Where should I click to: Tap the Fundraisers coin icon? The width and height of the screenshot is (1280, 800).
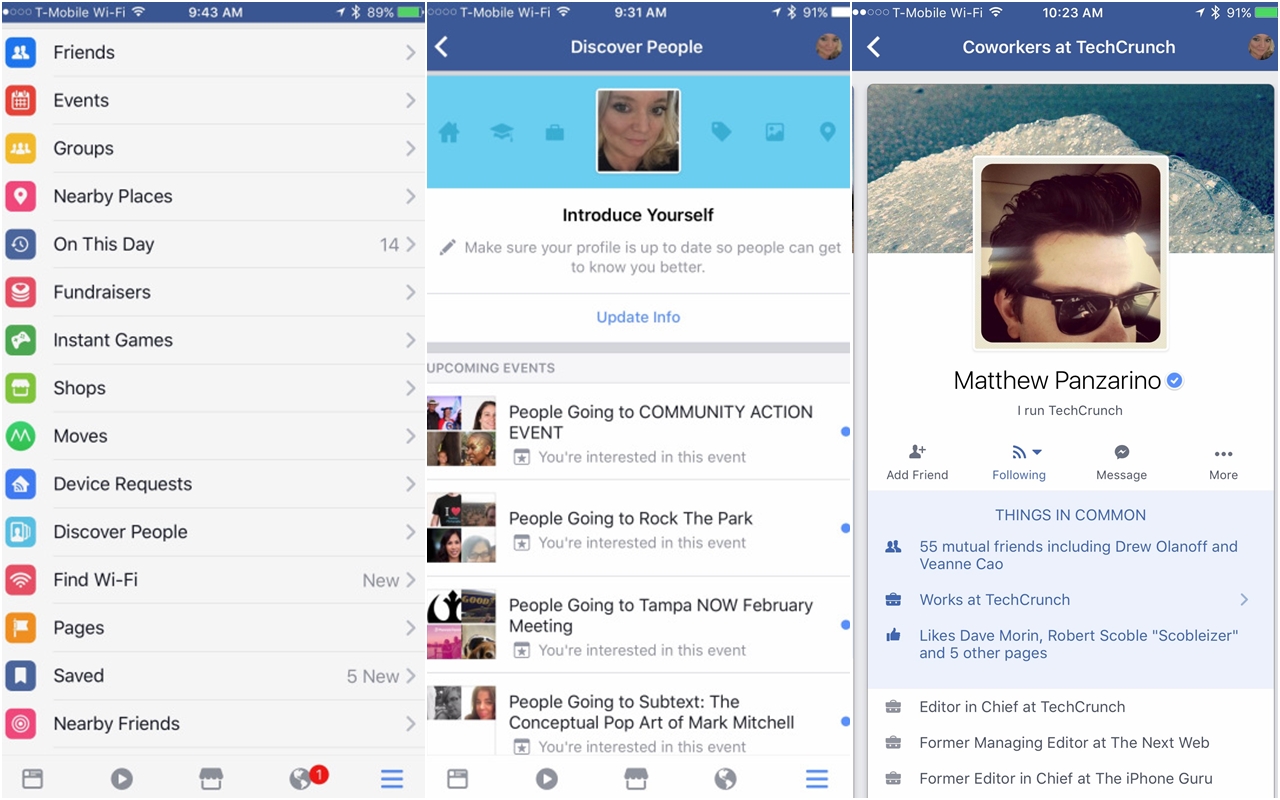[21, 292]
